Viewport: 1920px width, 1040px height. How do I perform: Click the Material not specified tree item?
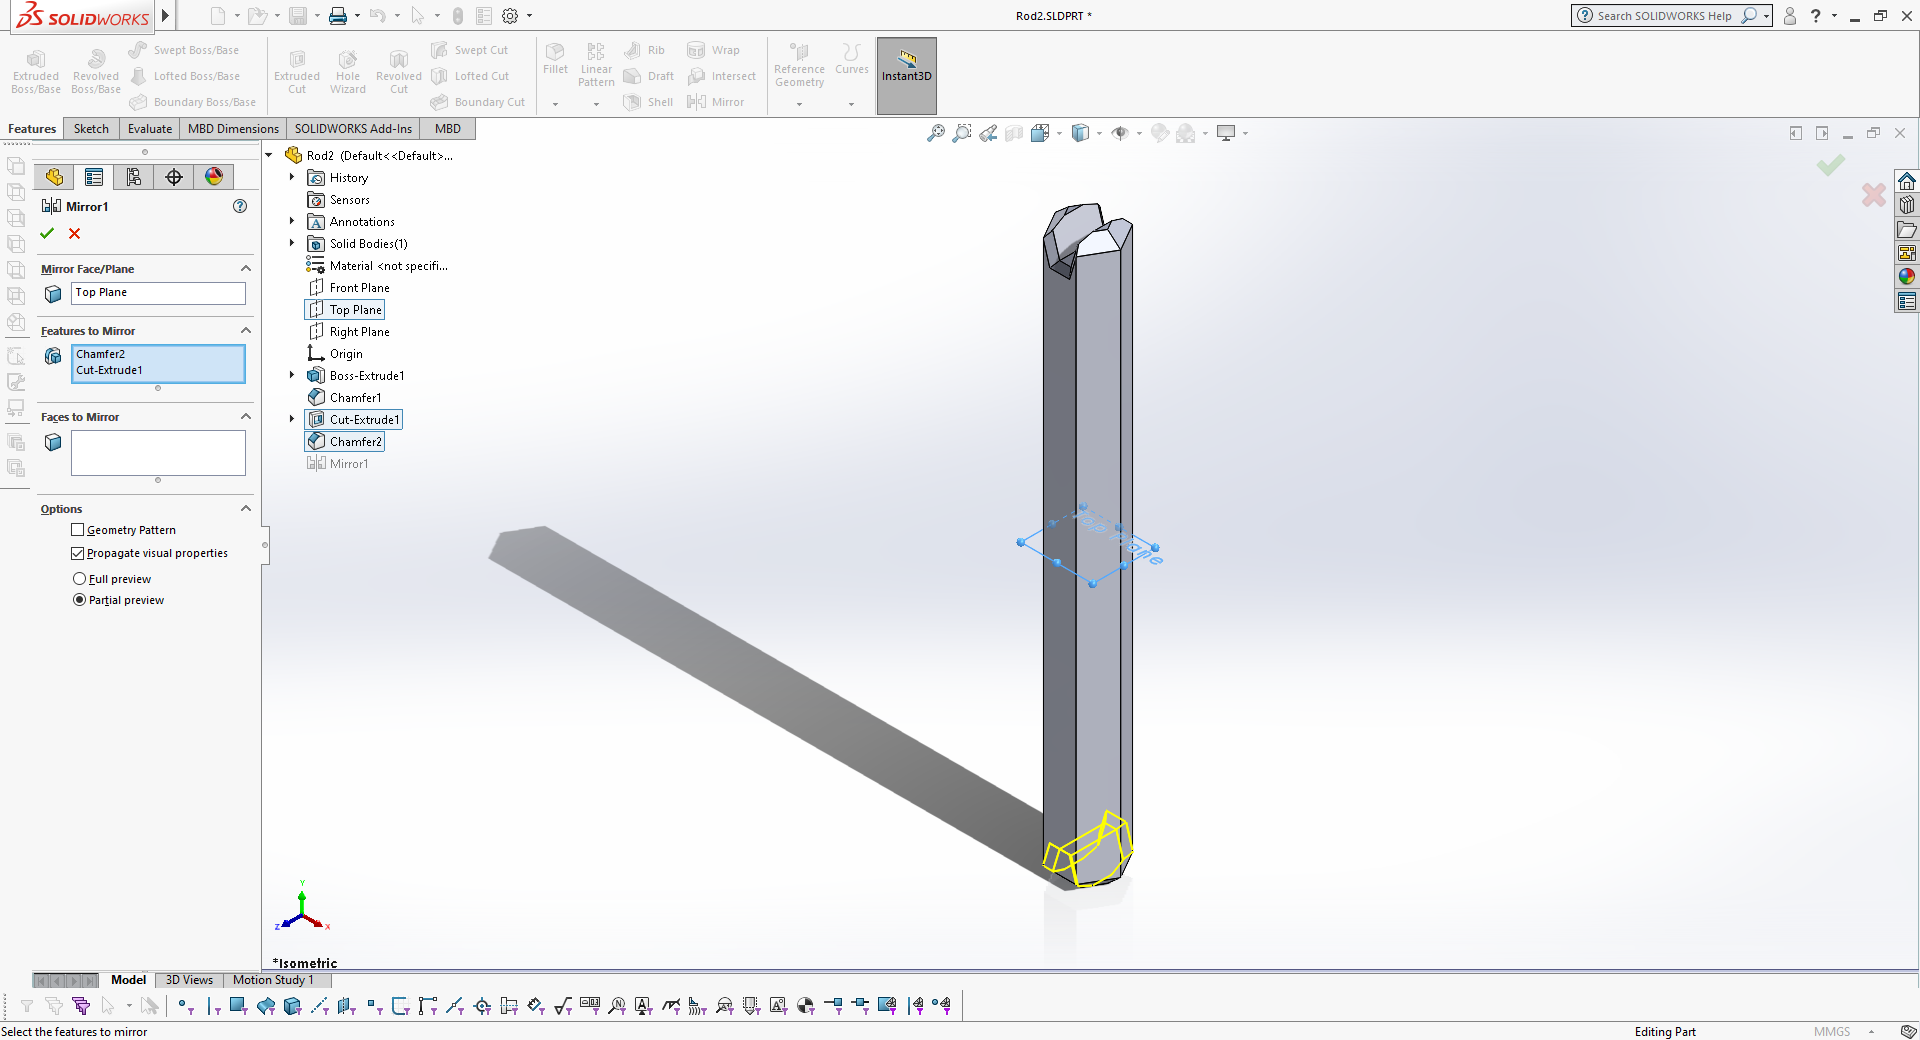tap(378, 266)
